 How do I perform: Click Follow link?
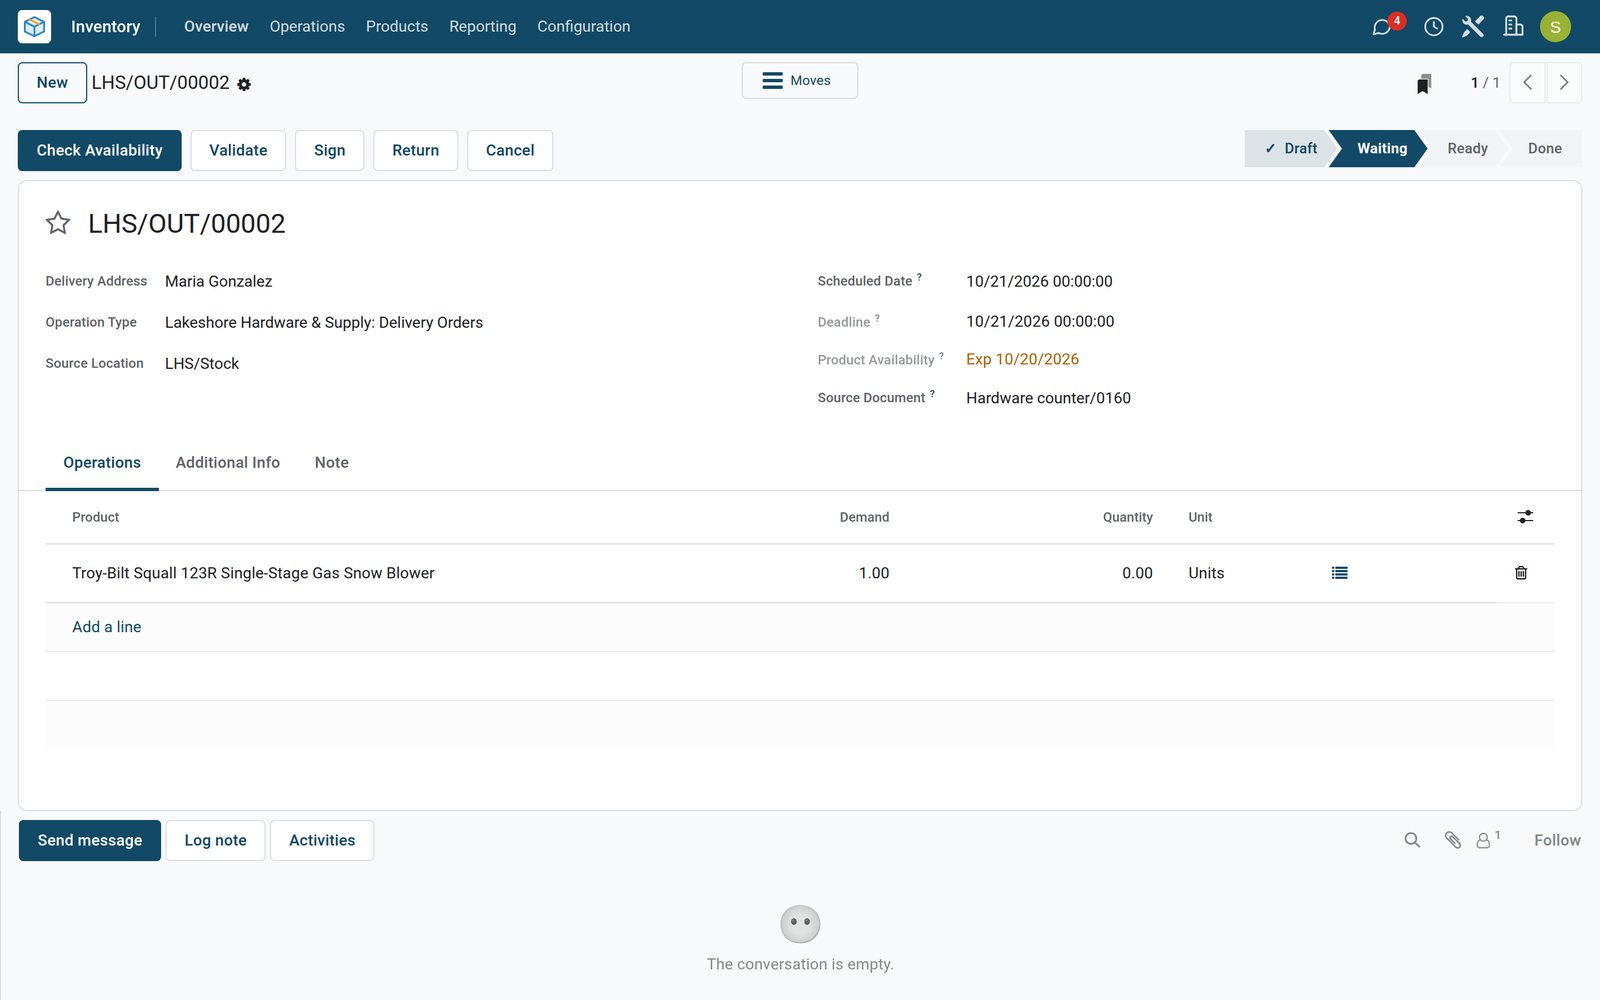click(x=1557, y=840)
